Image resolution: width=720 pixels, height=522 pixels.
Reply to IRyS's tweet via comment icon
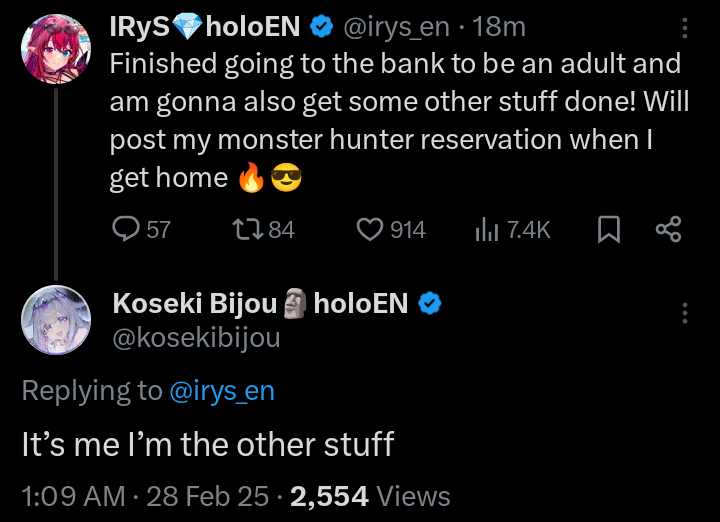[x=126, y=230]
